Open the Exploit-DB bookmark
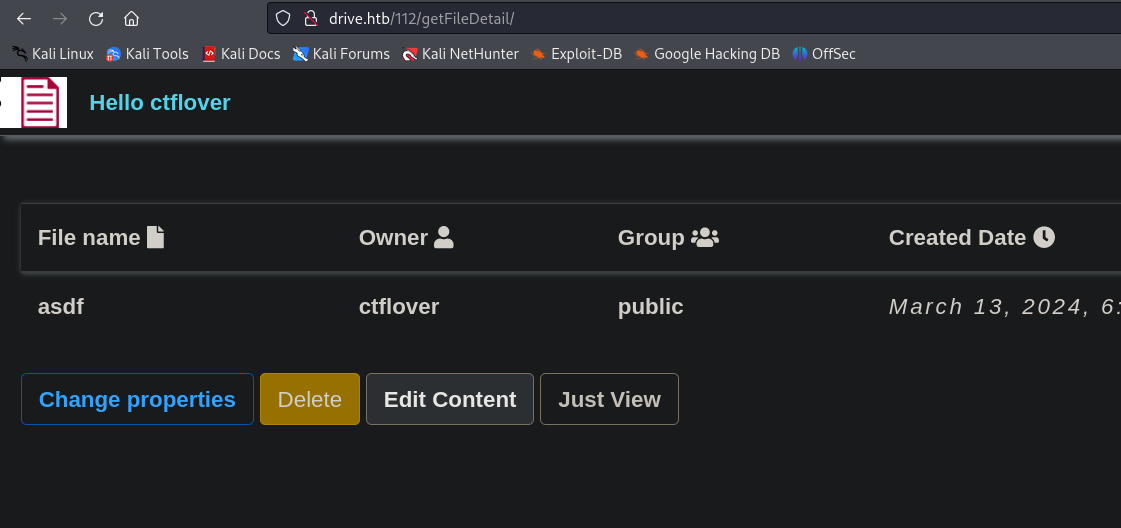 point(576,54)
